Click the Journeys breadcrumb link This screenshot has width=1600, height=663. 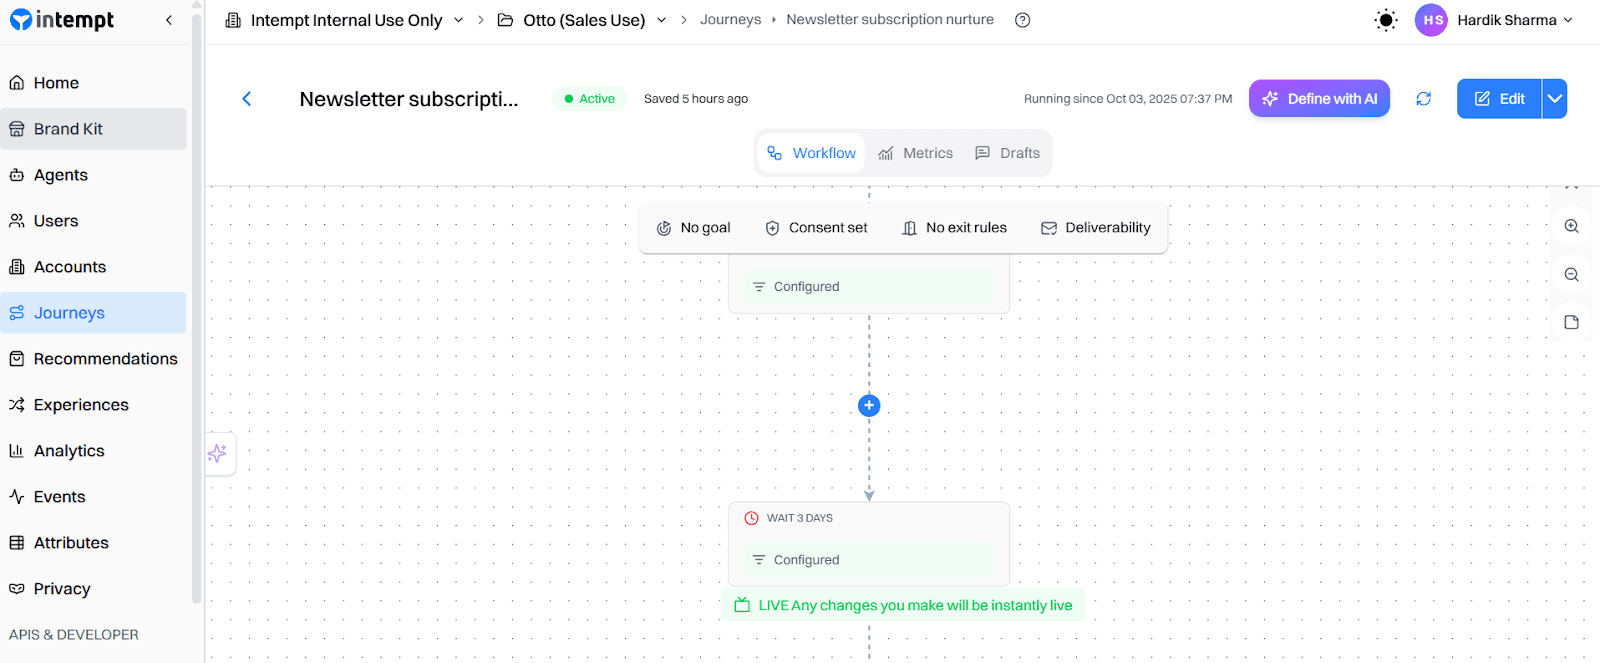point(730,20)
